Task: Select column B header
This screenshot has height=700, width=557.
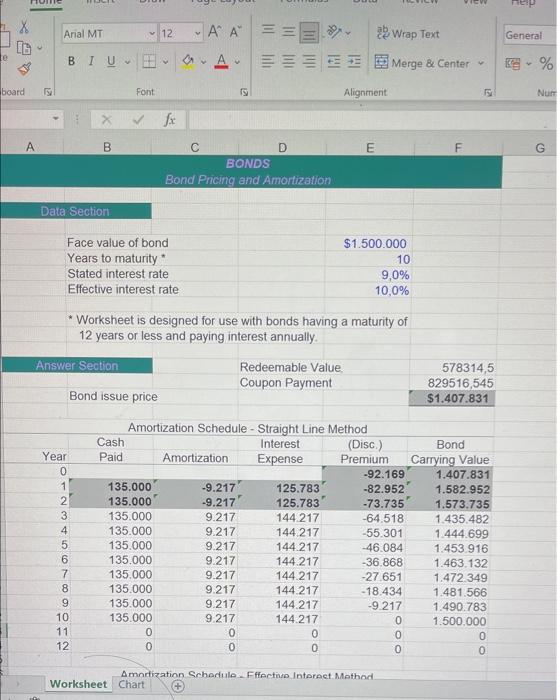Action: point(107,147)
